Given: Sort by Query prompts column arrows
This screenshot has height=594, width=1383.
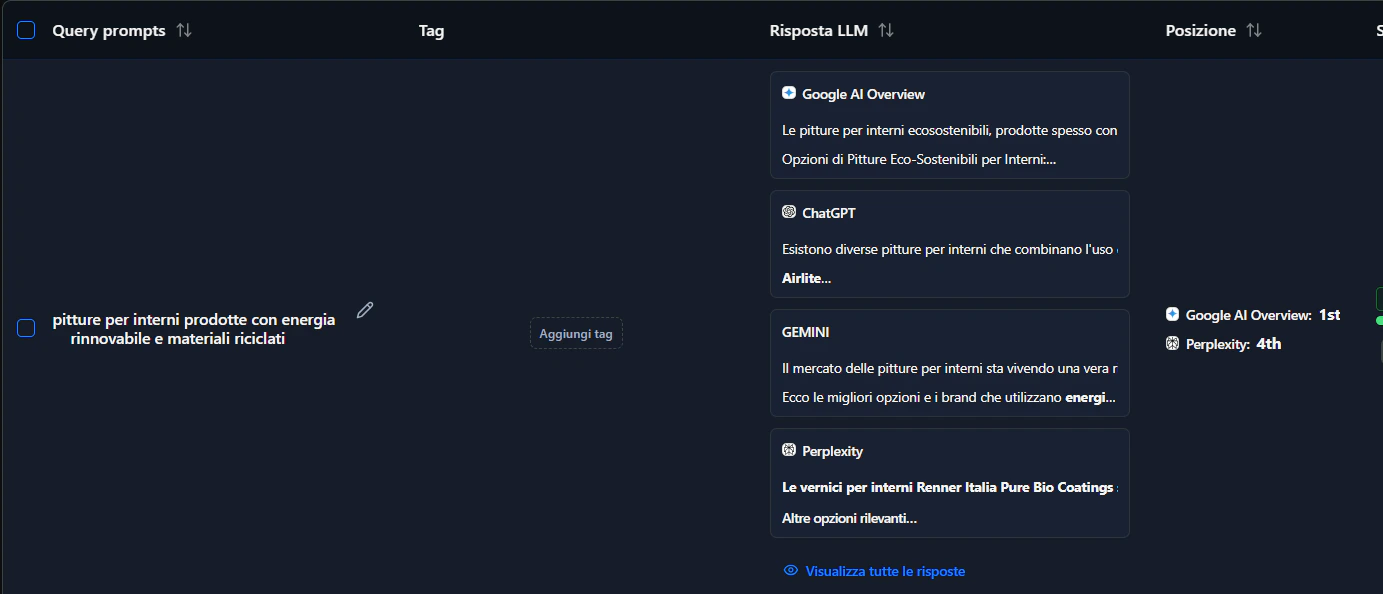Looking at the screenshot, I should coord(184,30).
